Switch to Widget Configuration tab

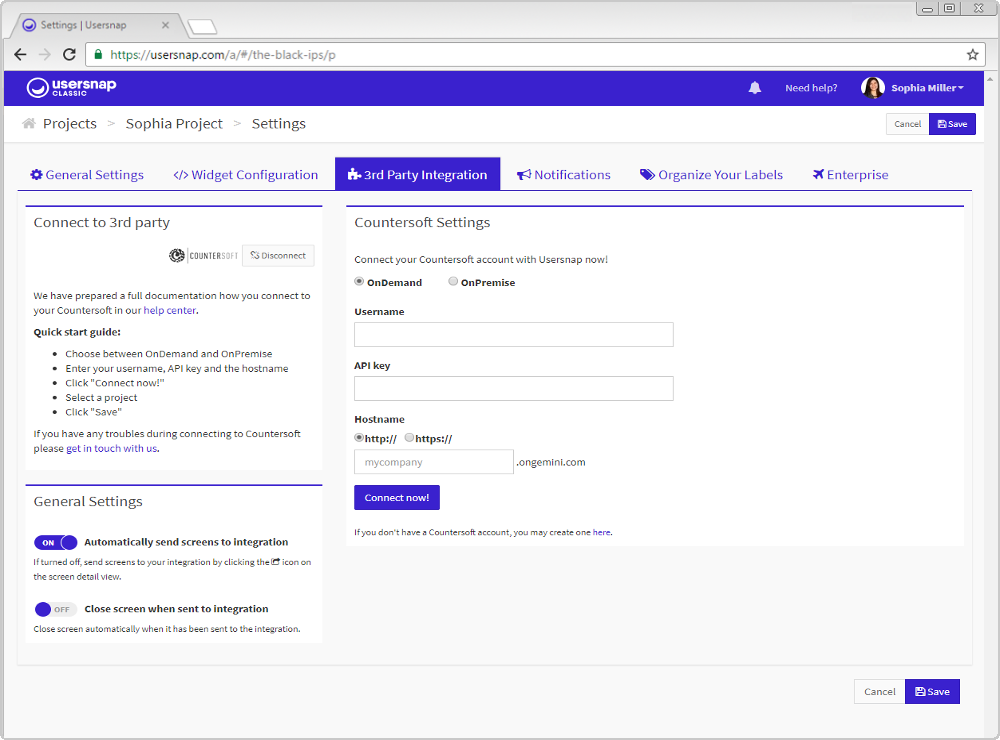[246, 175]
